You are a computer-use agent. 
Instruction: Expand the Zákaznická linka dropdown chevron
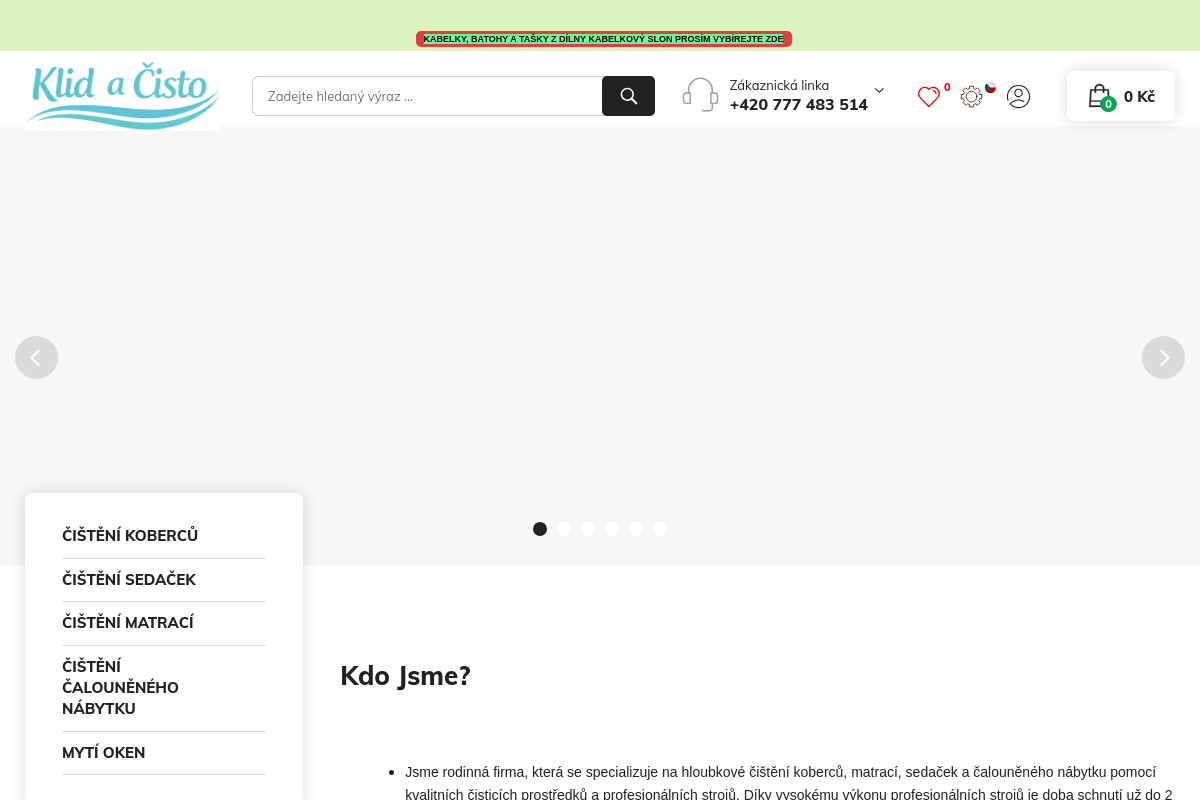(x=879, y=90)
